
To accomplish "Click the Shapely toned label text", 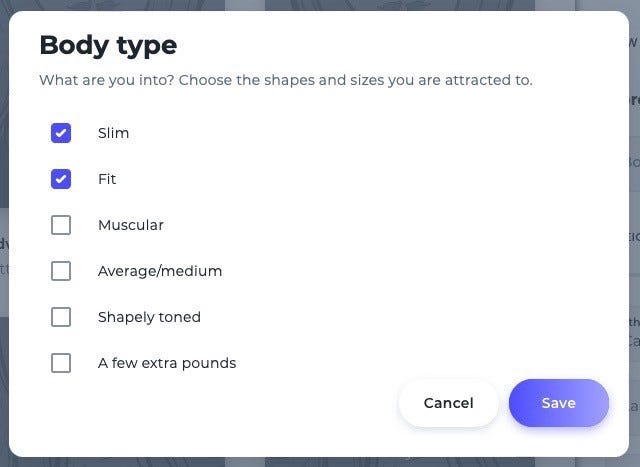I will [x=149, y=317].
